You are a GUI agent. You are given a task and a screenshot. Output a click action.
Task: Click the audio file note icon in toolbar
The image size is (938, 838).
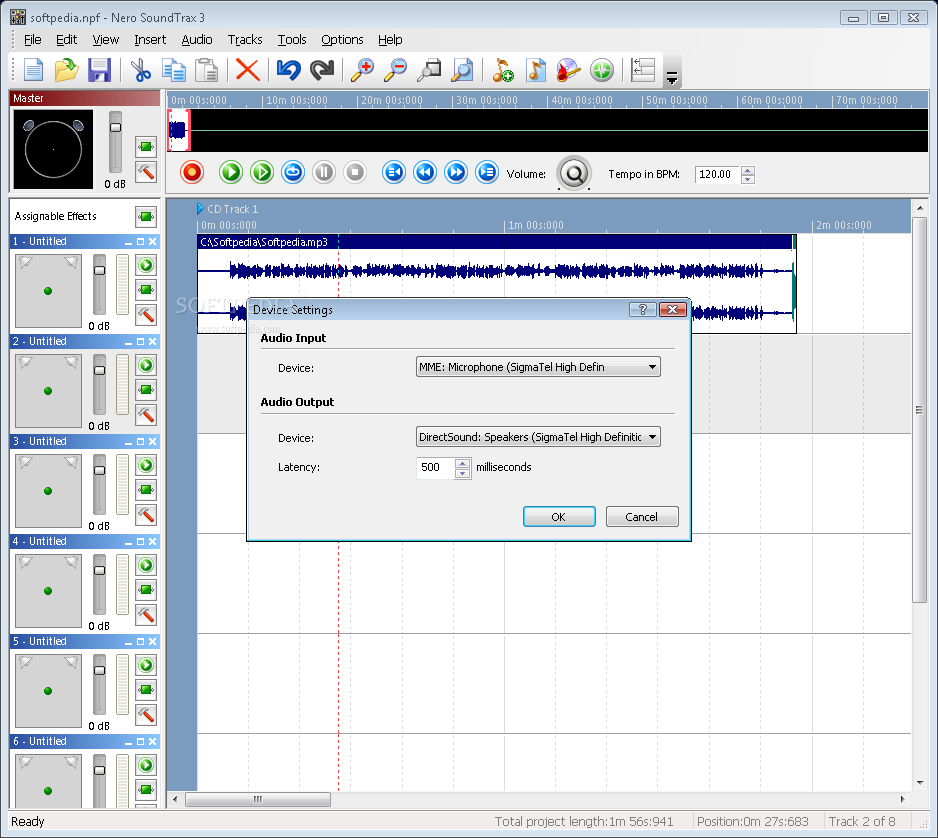(x=535, y=70)
